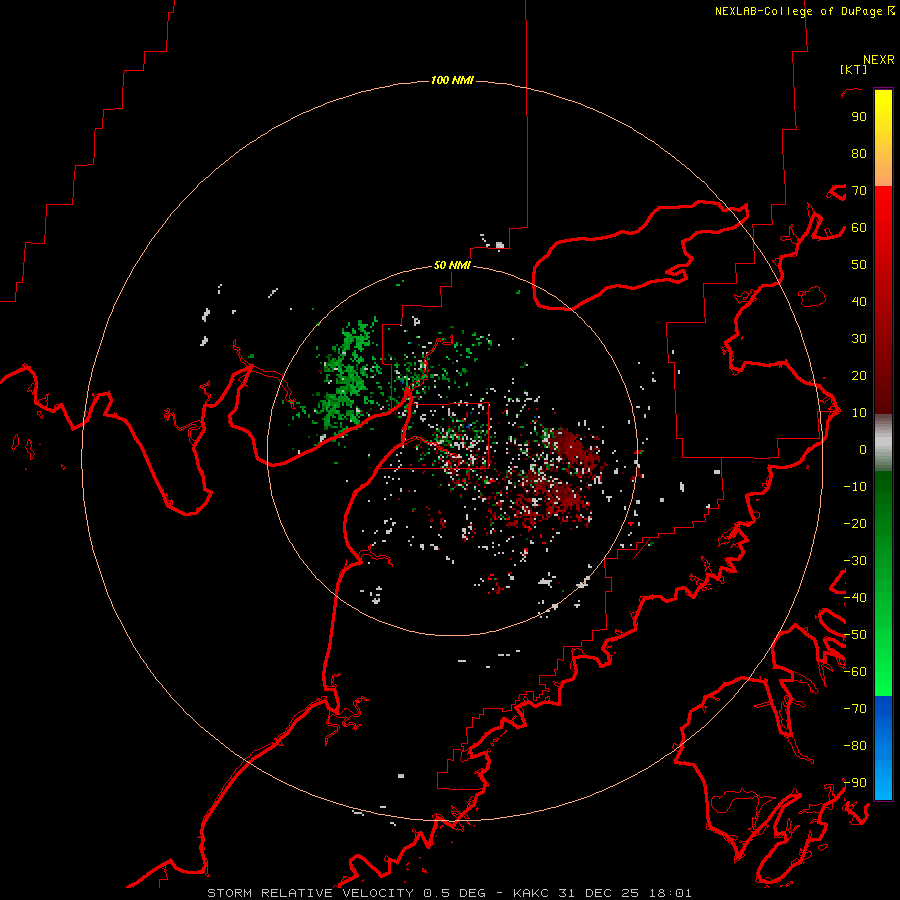Select the -20 kt value on the scale

coord(855,523)
